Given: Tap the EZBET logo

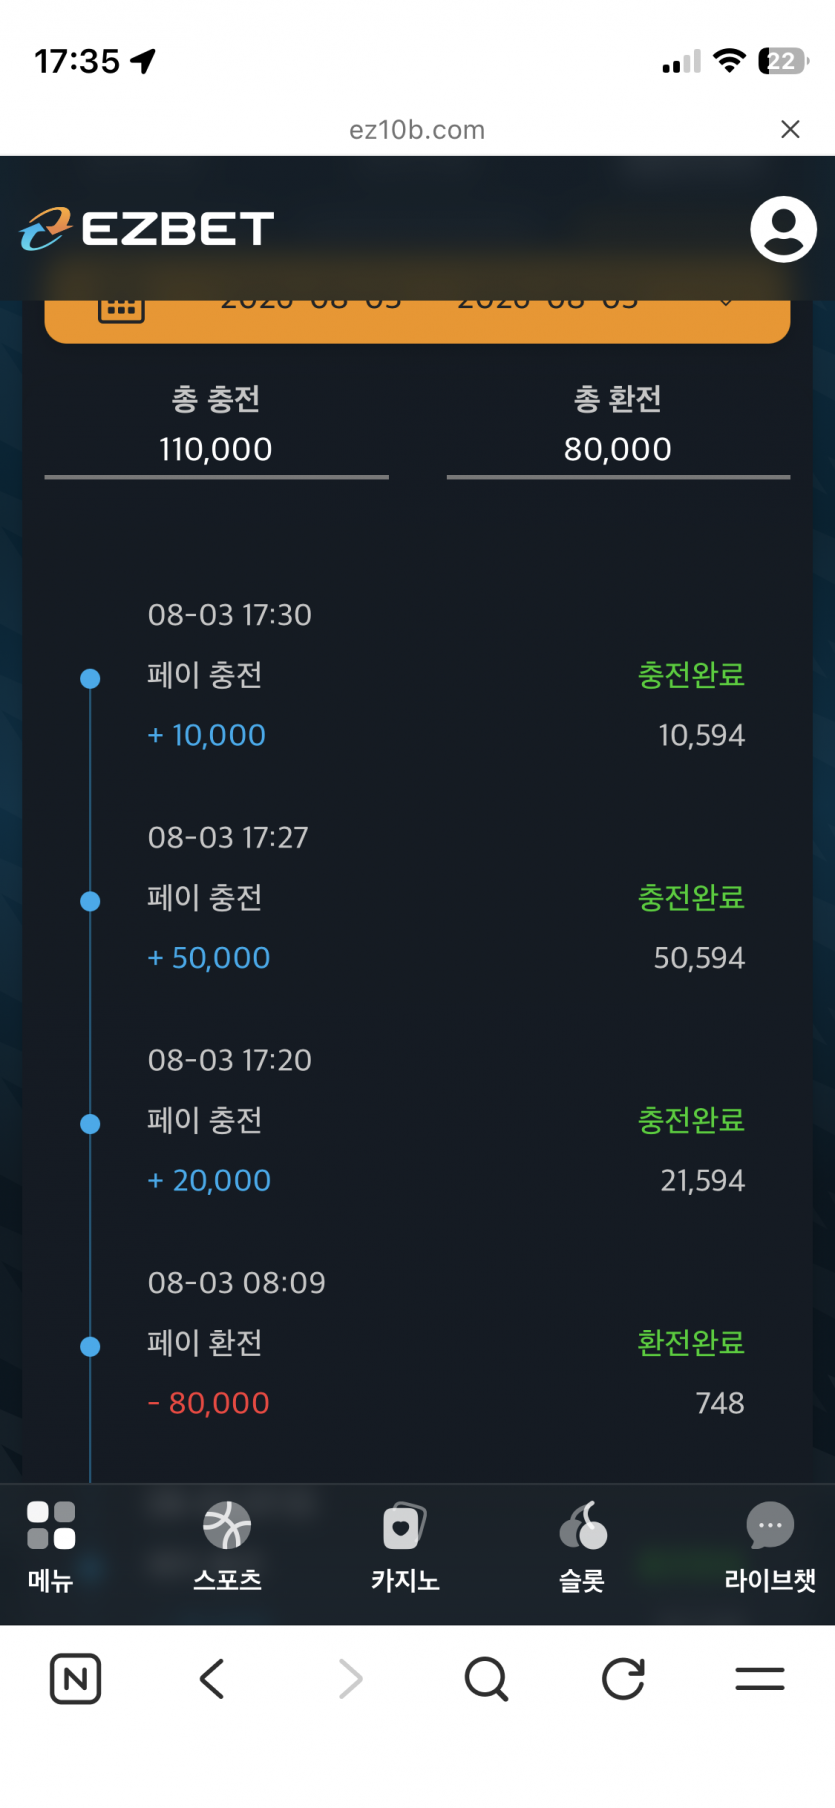Looking at the screenshot, I should tap(146, 229).
